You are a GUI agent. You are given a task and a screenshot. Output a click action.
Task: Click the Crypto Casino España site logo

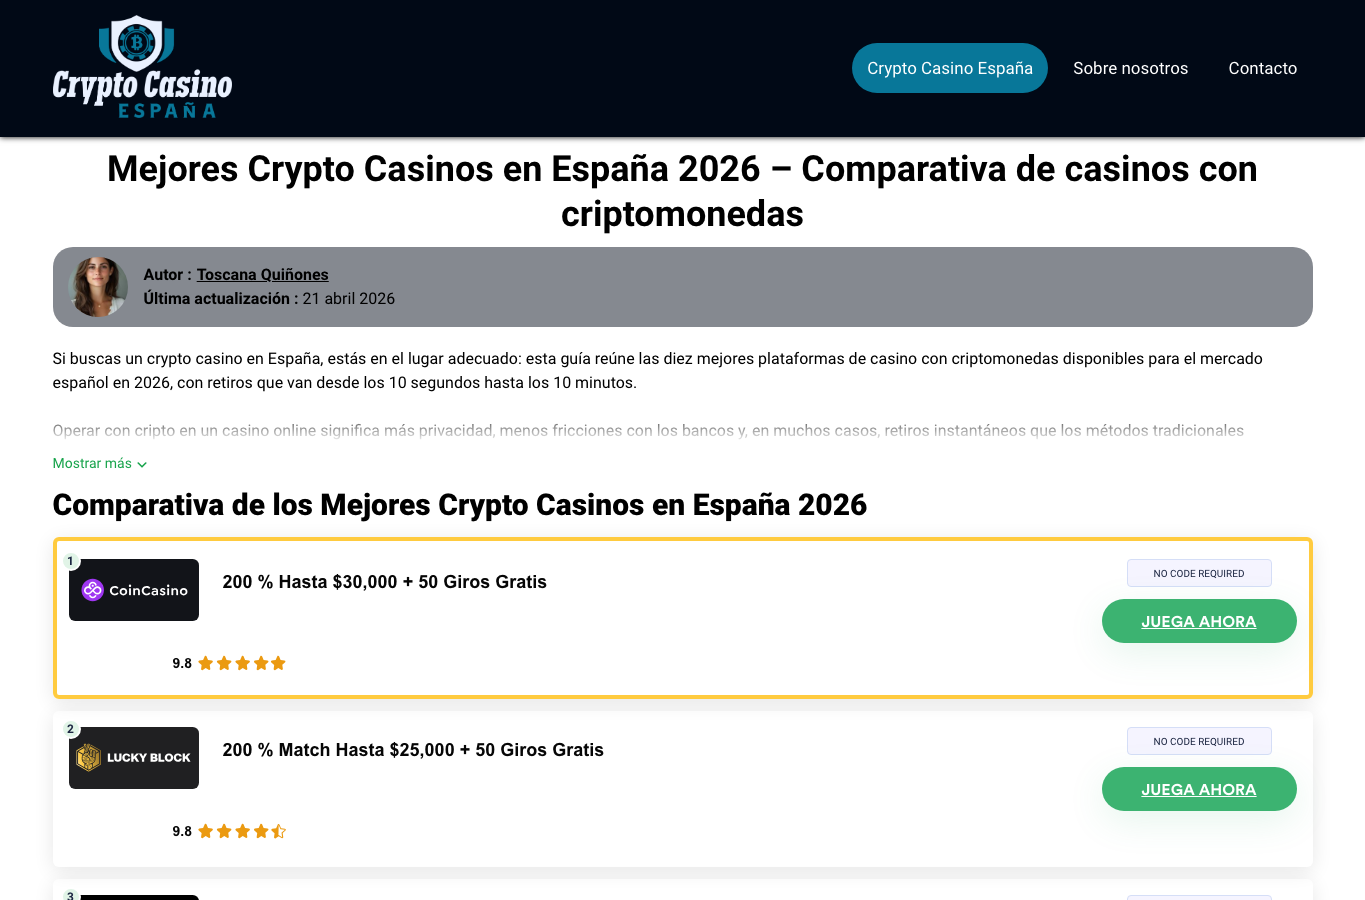point(142,68)
